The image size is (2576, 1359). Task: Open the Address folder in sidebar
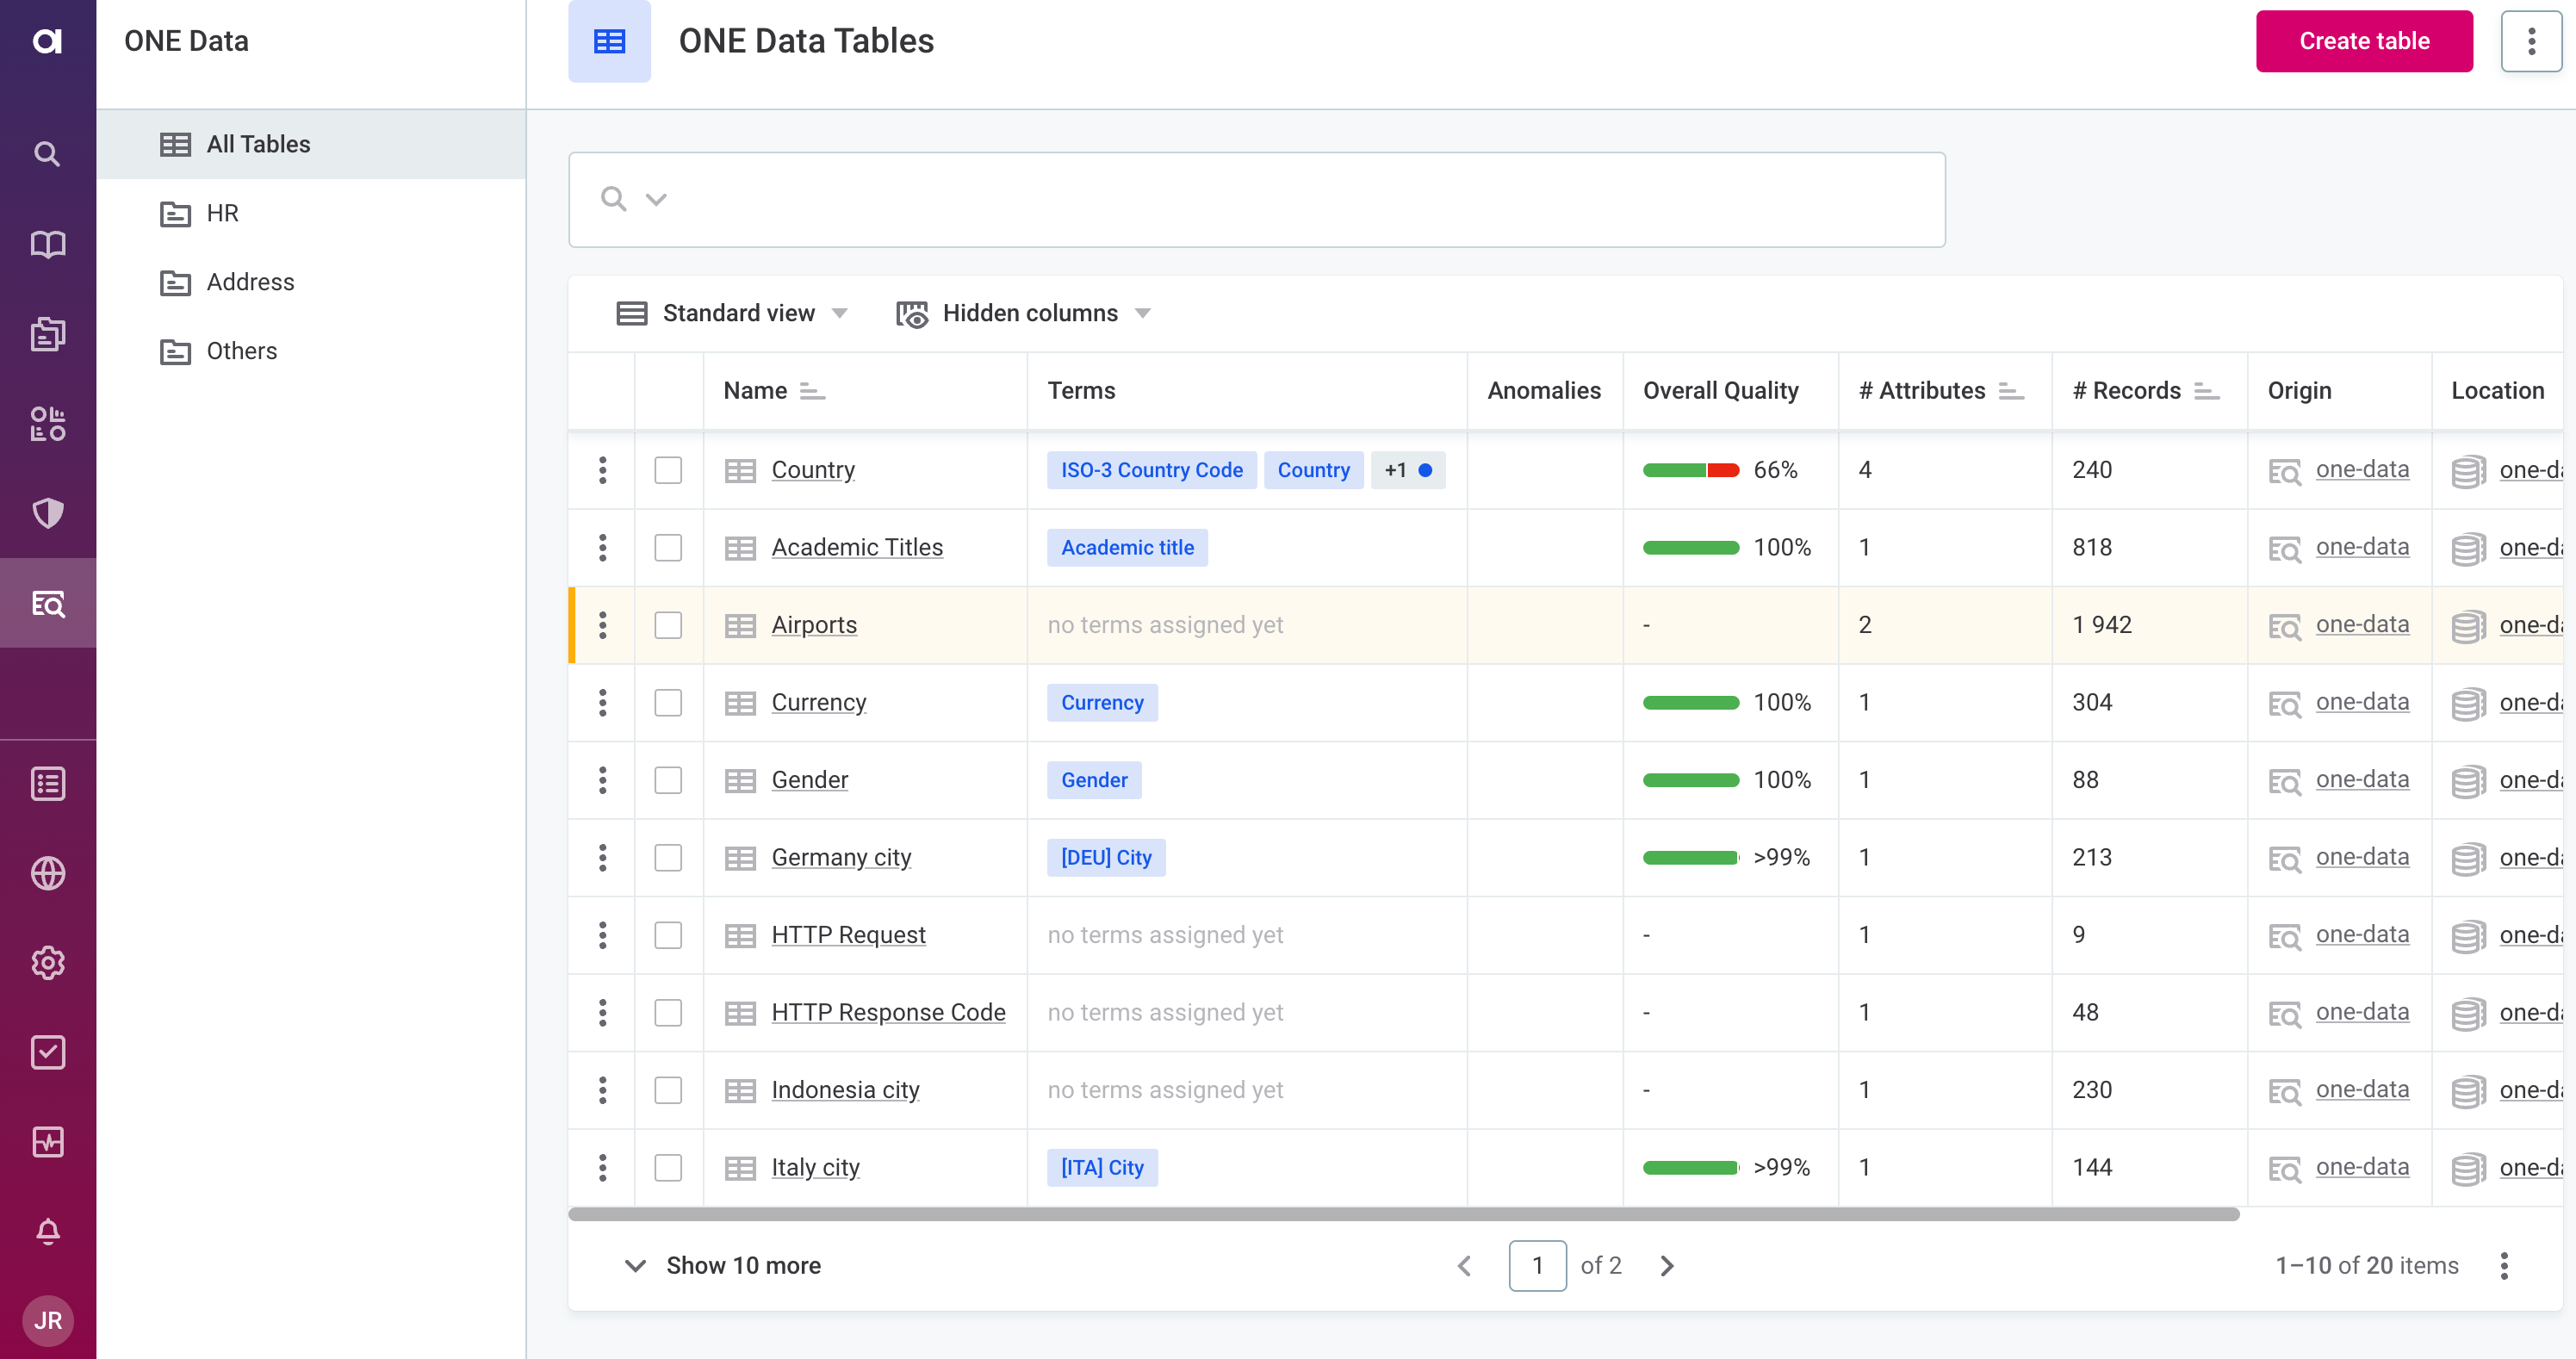point(250,282)
